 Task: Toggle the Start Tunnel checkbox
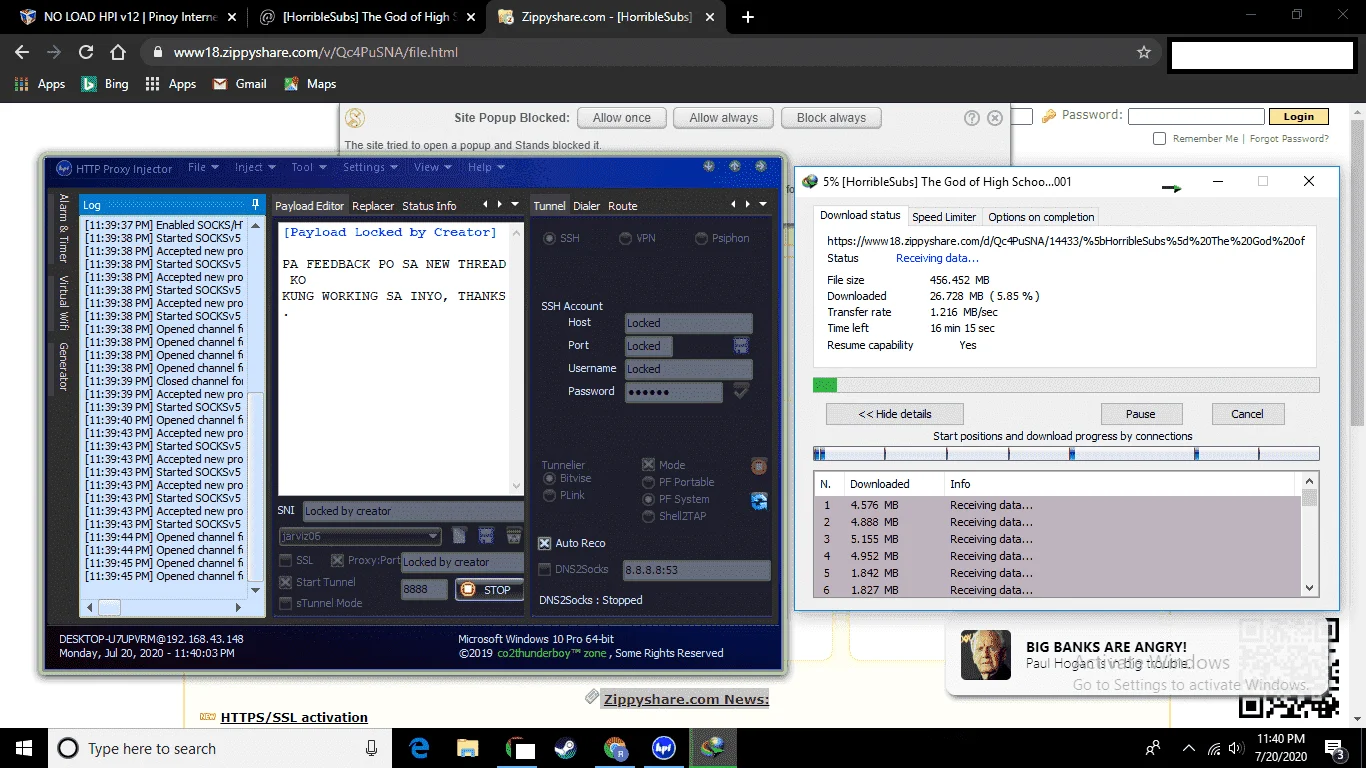[x=286, y=582]
